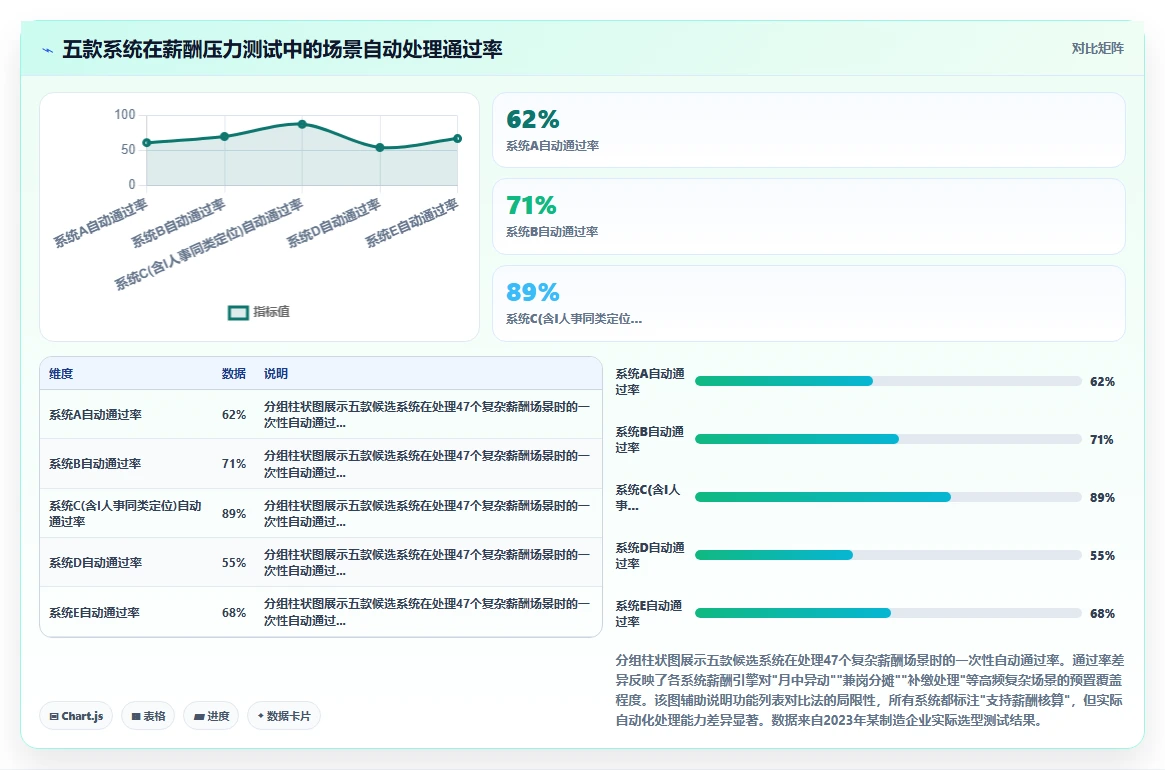This screenshot has width=1165, height=770.
Task: Click the 对比矩阵 label in the header
Action: (x=1097, y=48)
